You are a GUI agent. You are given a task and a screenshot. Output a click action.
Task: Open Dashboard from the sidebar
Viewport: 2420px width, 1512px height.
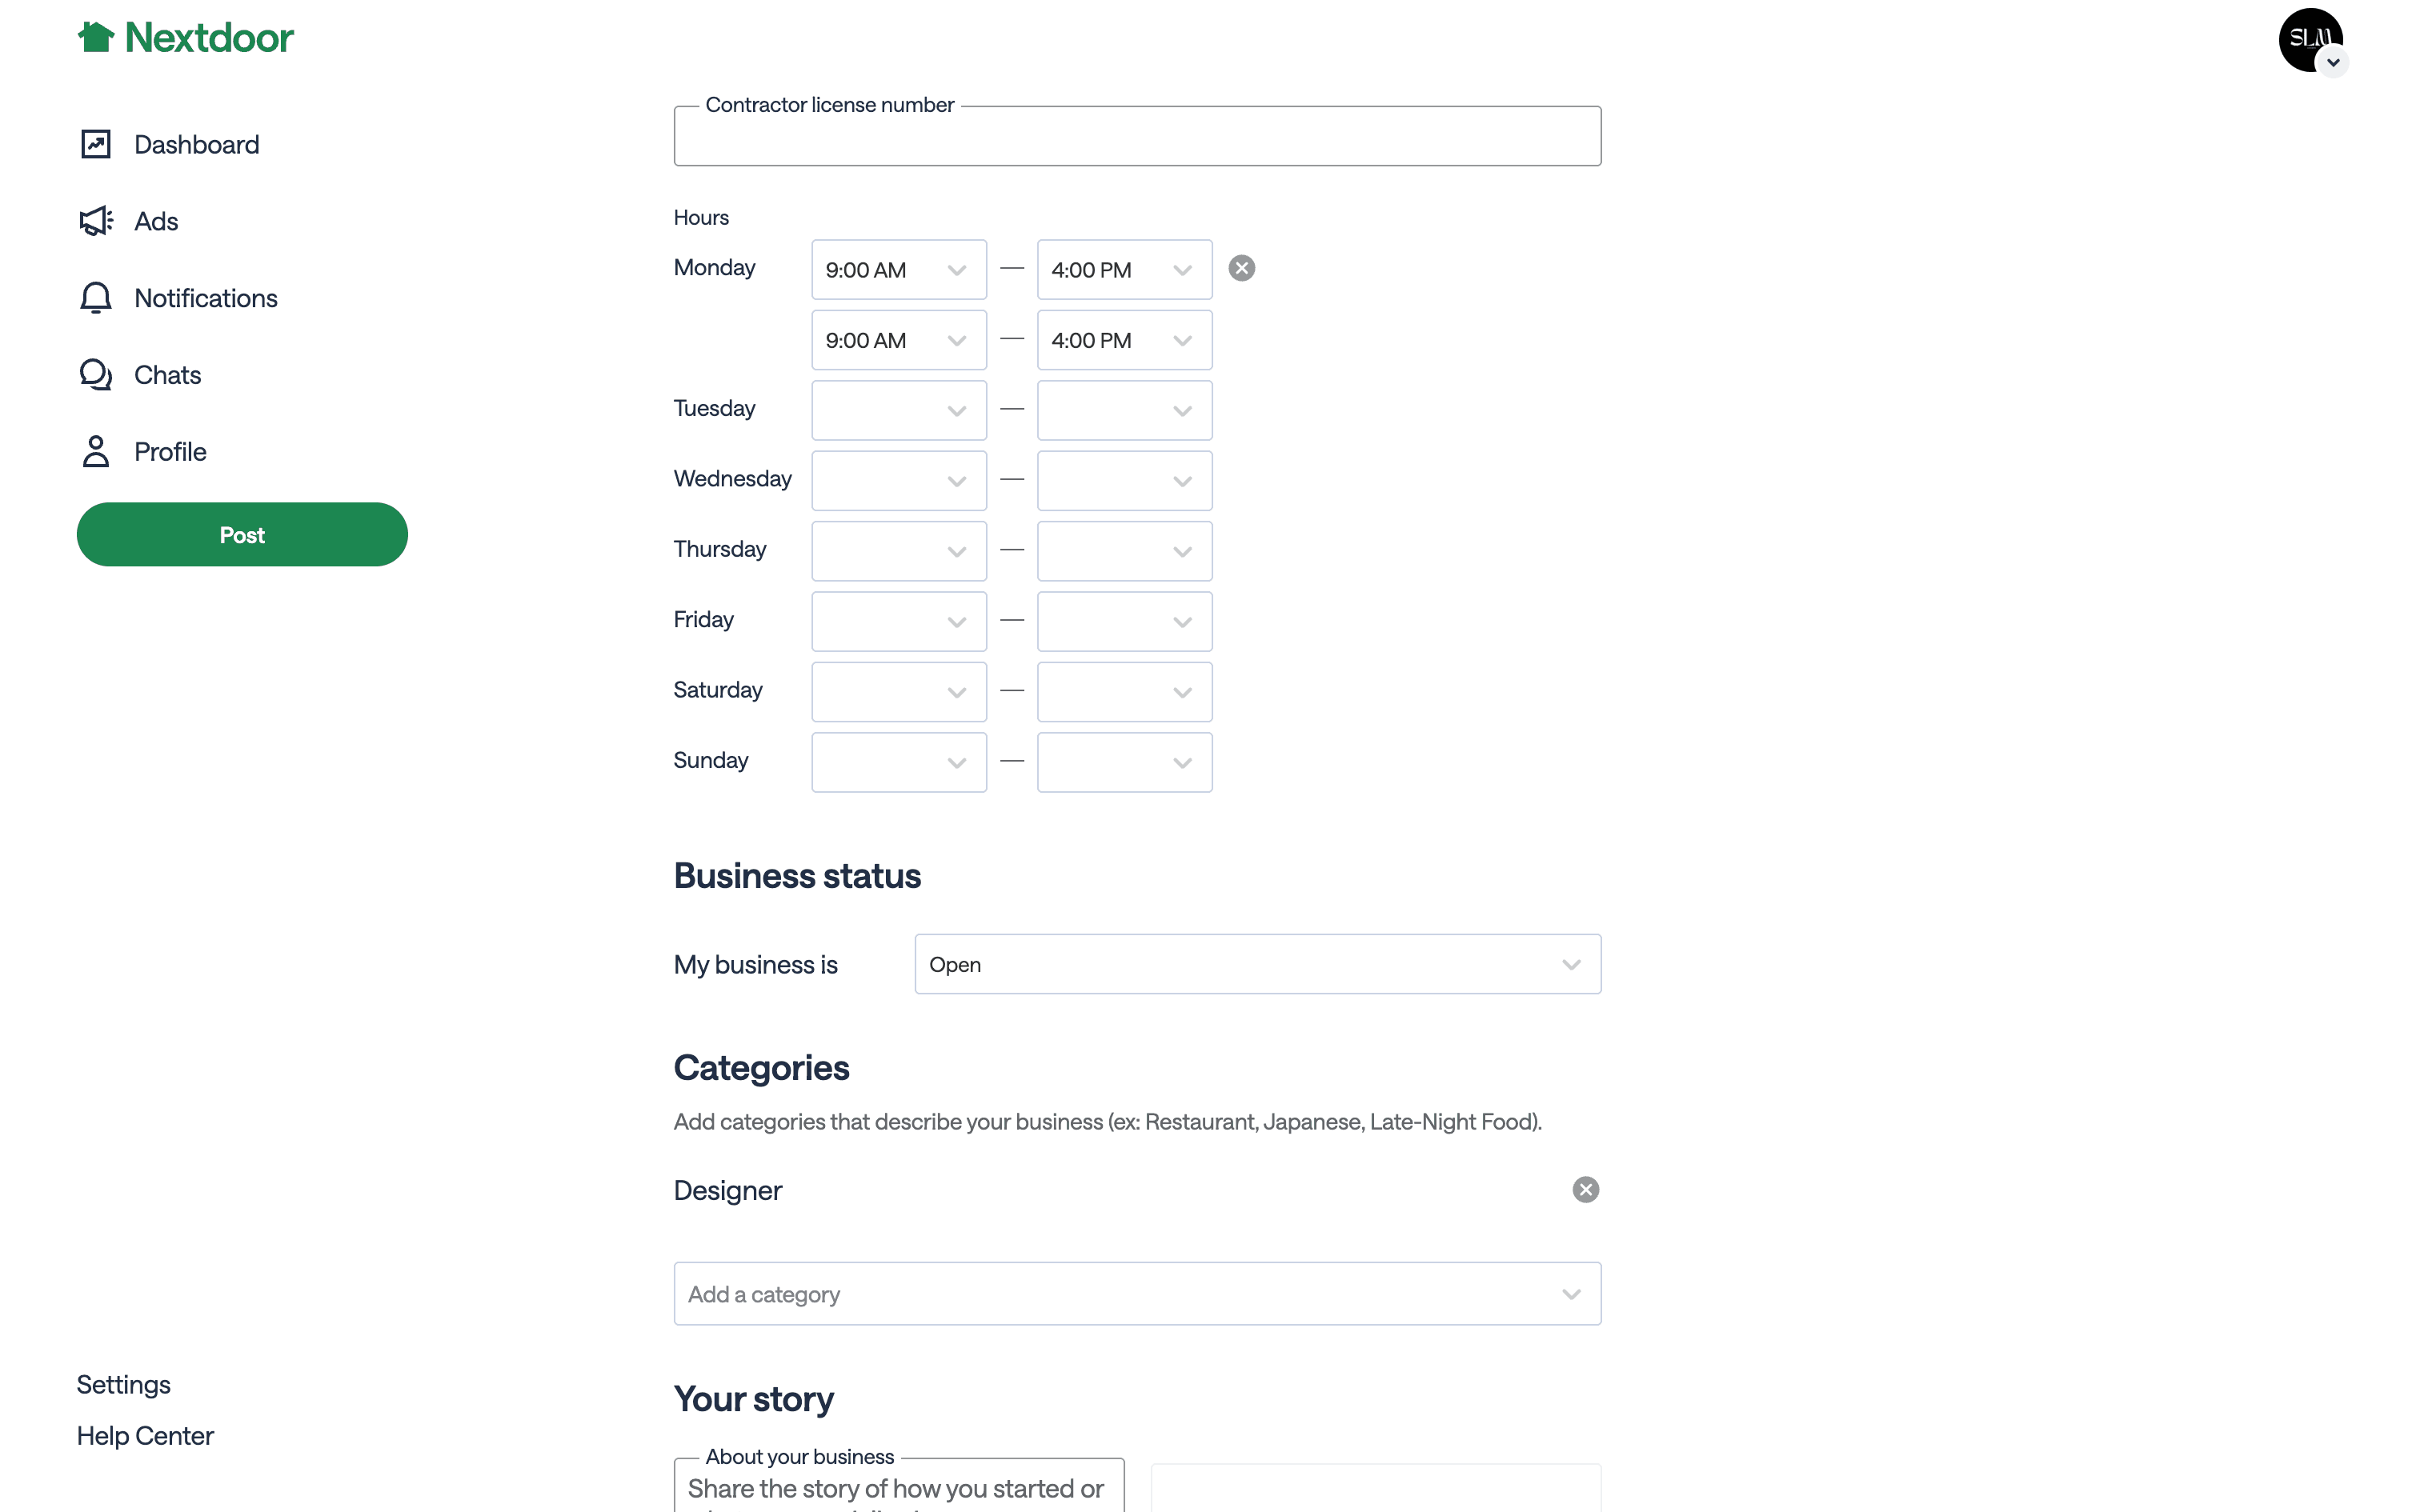(196, 145)
